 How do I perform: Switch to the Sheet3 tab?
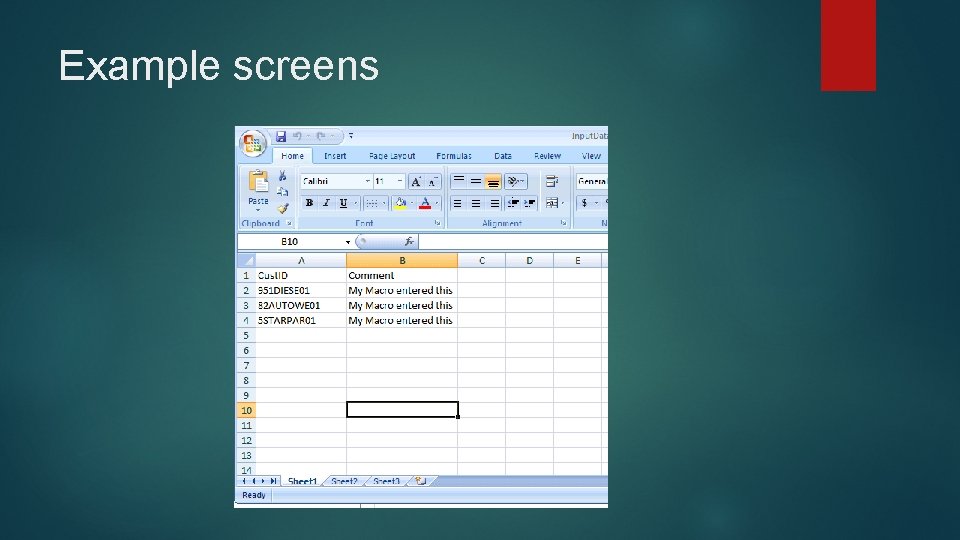pos(386,481)
